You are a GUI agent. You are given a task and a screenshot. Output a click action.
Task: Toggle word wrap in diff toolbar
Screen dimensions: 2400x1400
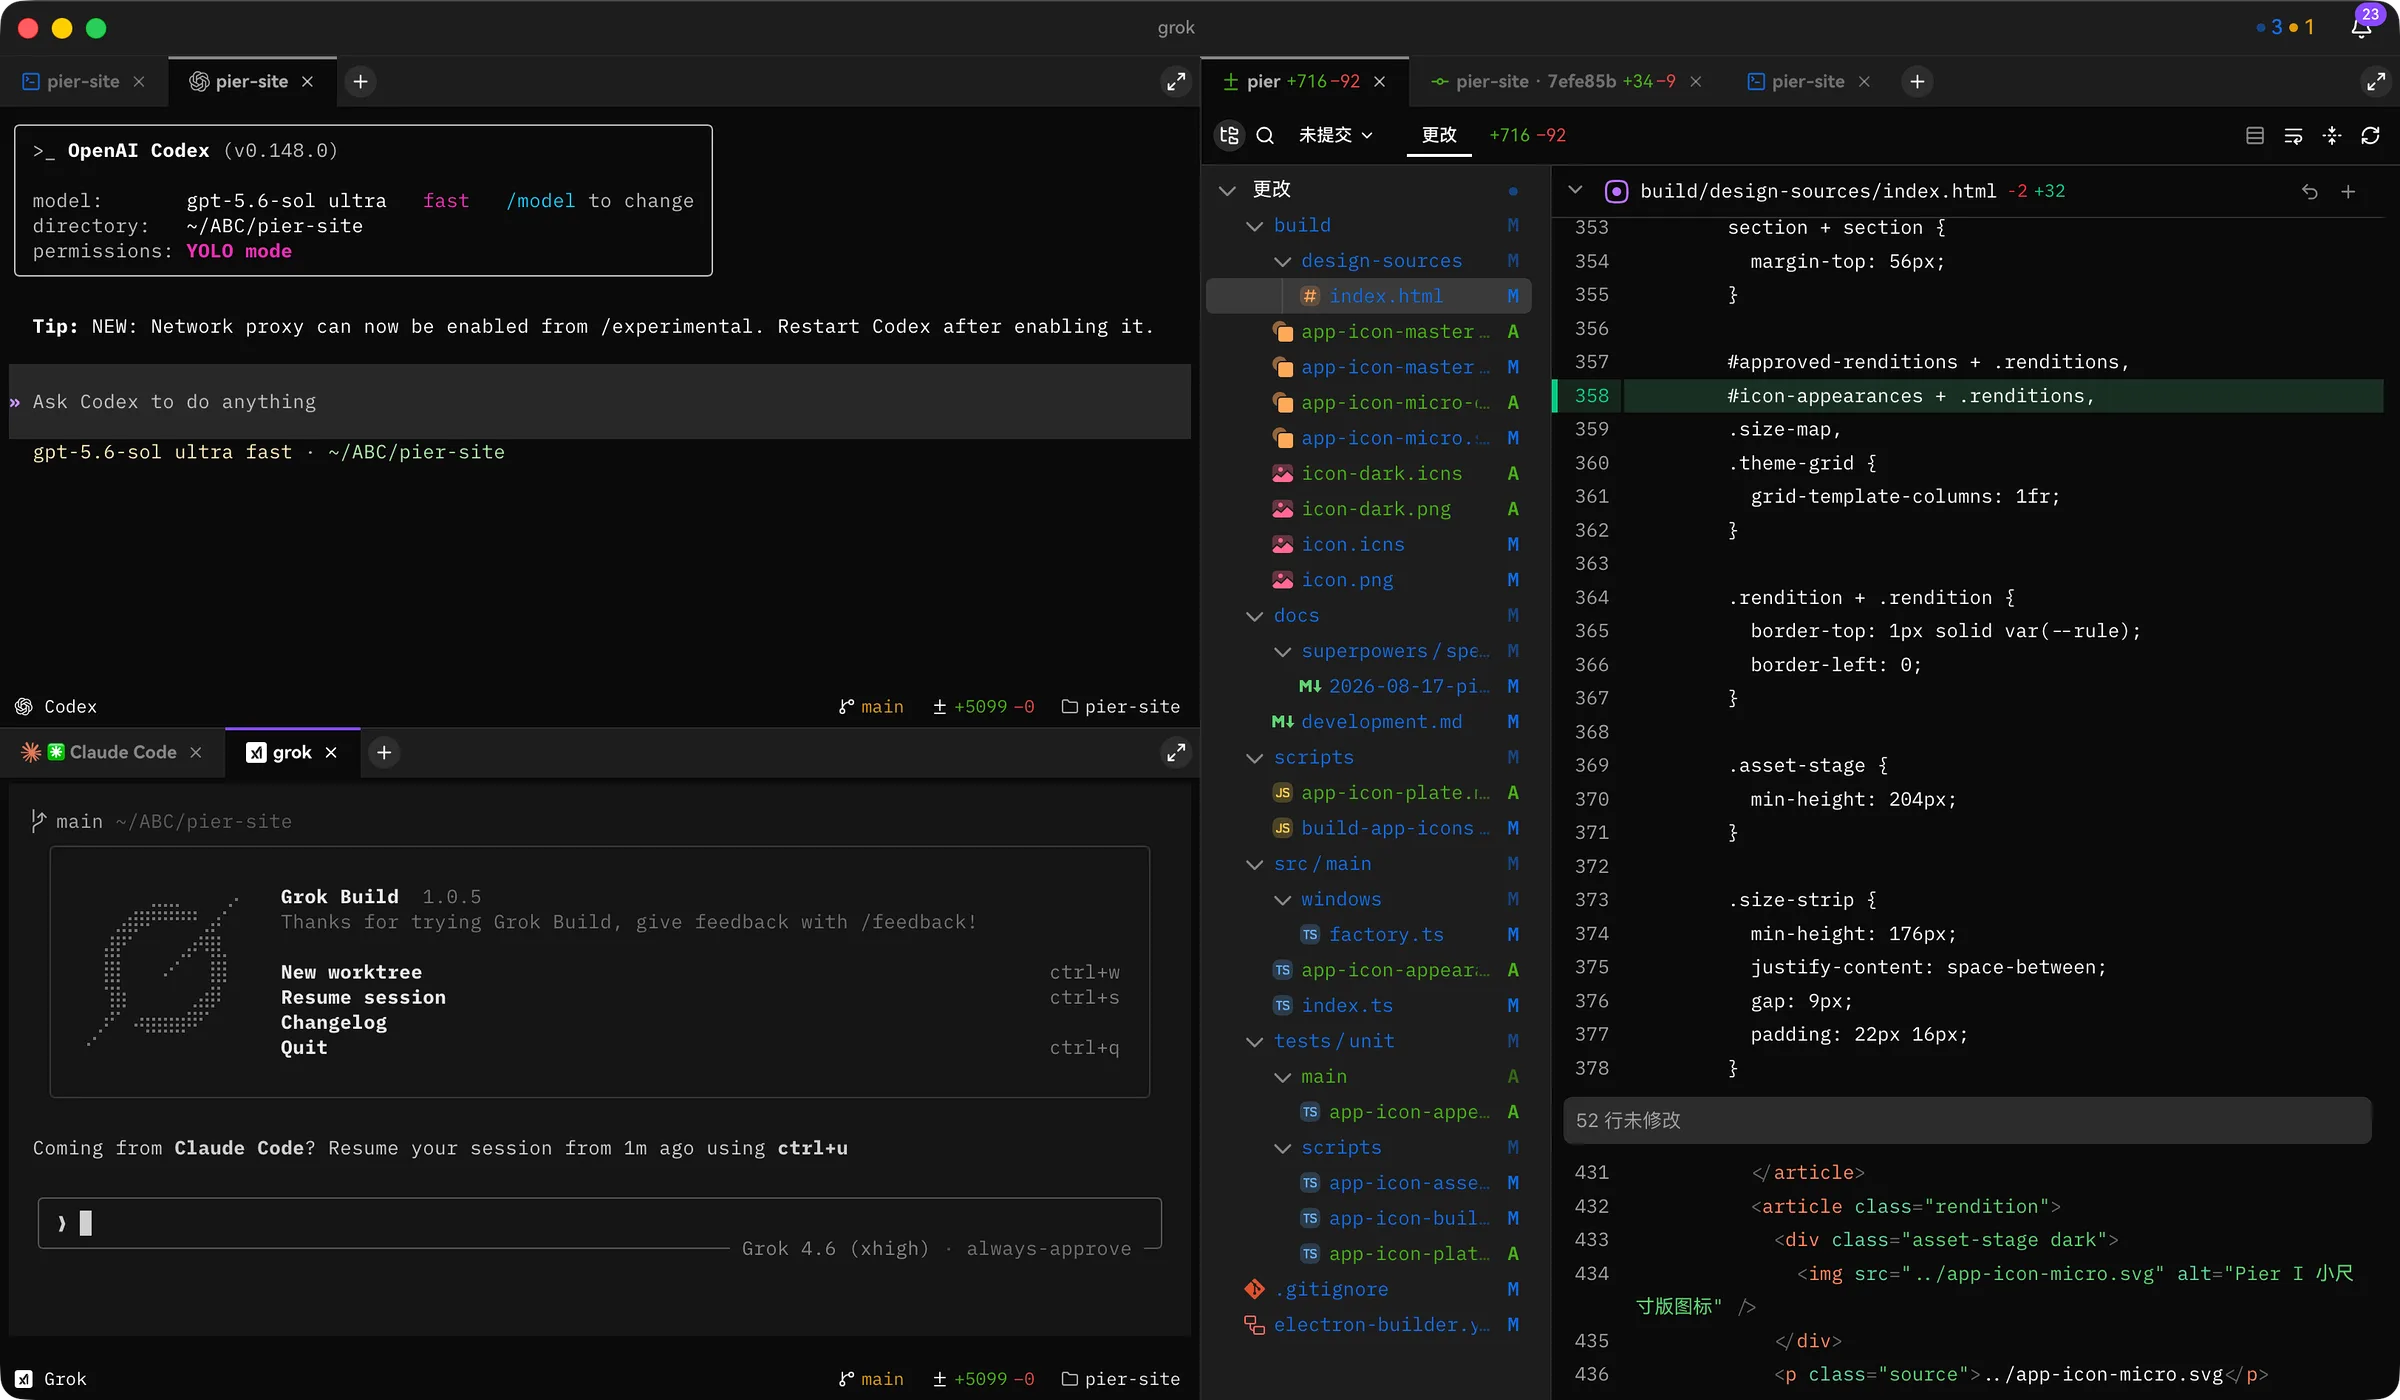[x=2293, y=135]
